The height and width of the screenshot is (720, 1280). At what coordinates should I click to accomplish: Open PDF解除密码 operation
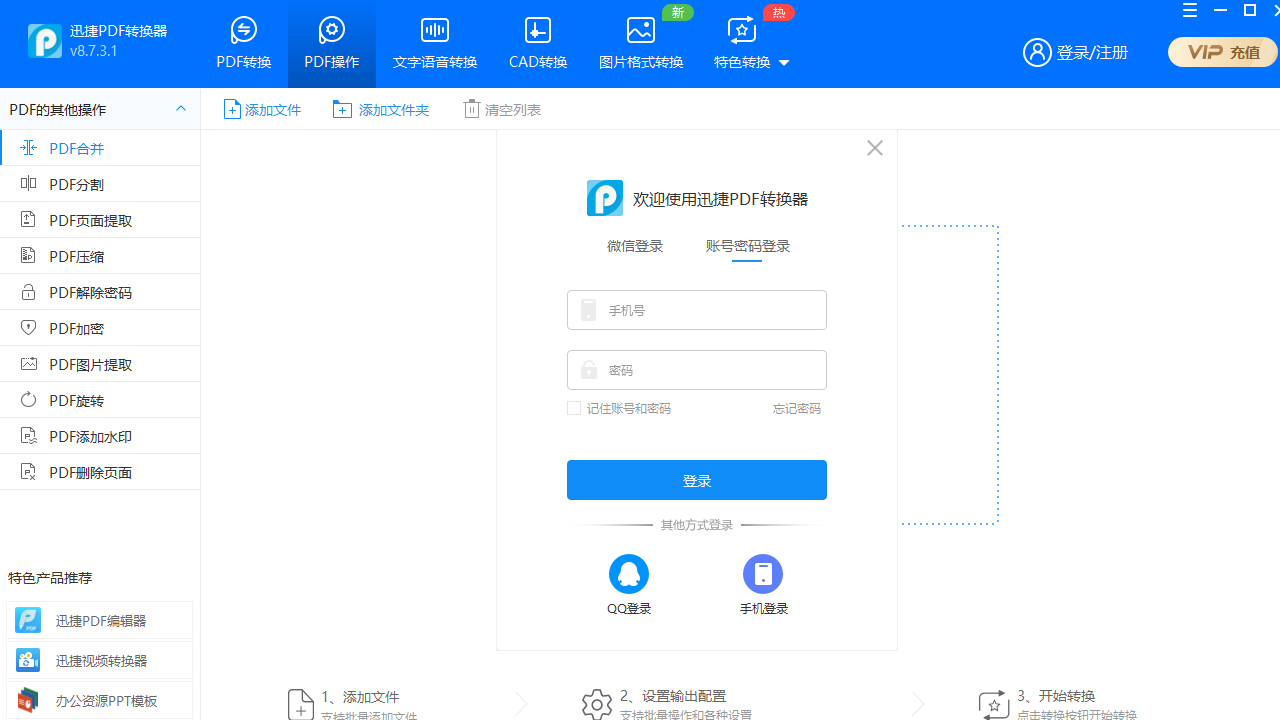coord(100,292)
